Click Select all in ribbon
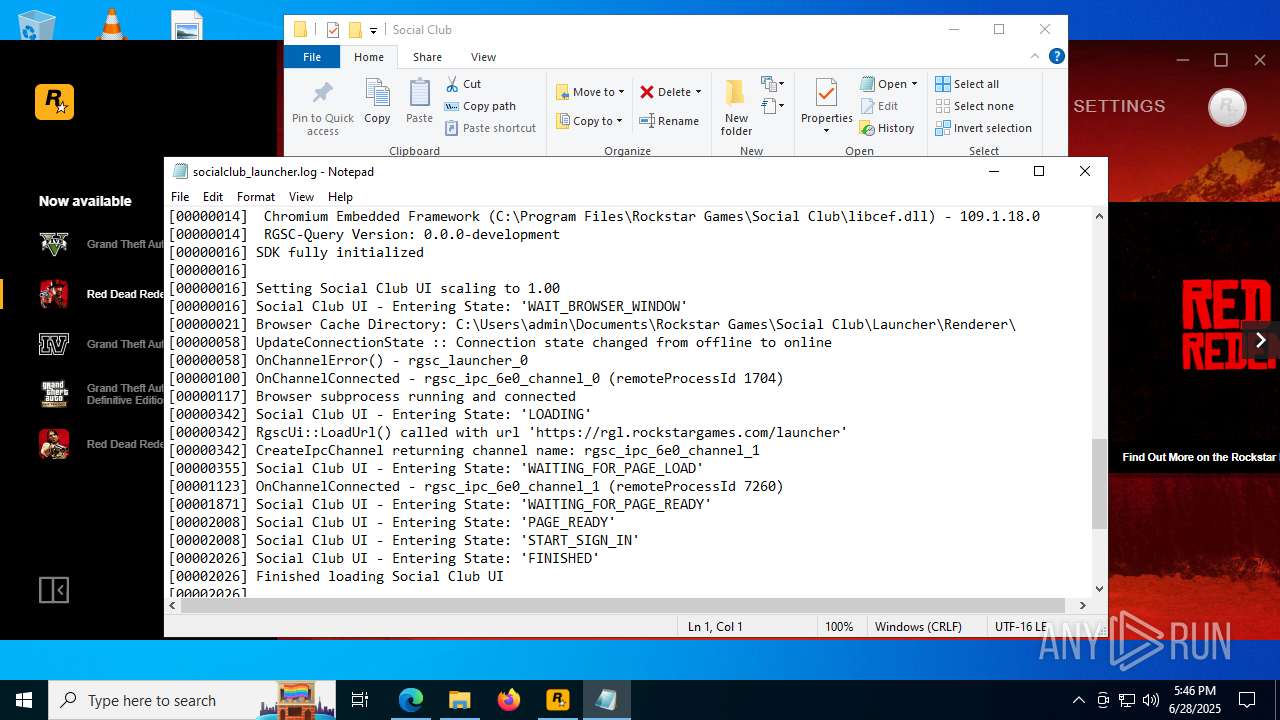The height and width of the screenshot is (720, 1280). tap(967, 84)
